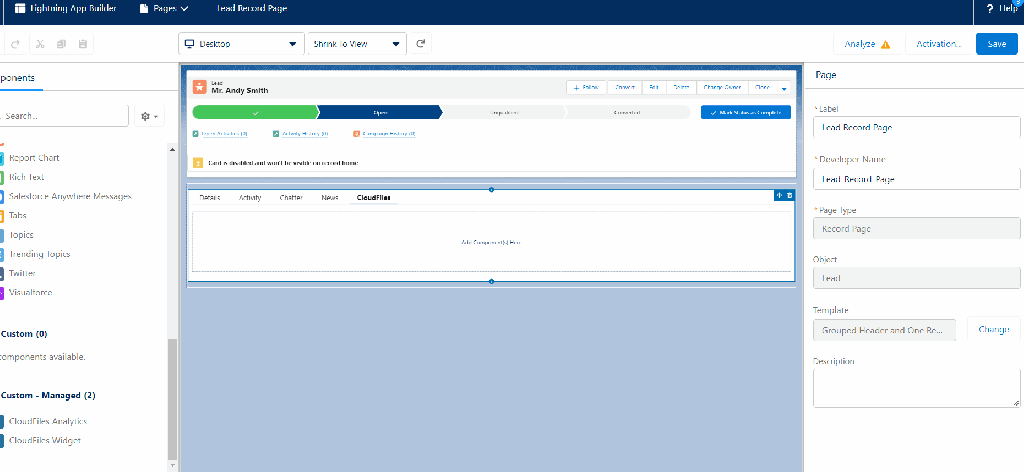This screenshot has height=472, width=1024.
Task: Click the orange Lead record icon
Action: pyautogui.click(x=200, y=87)
